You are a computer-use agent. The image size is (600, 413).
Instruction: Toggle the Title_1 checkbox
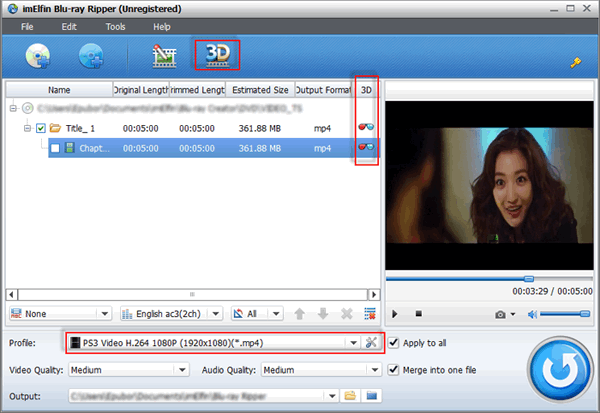click(x=41, y=128)
